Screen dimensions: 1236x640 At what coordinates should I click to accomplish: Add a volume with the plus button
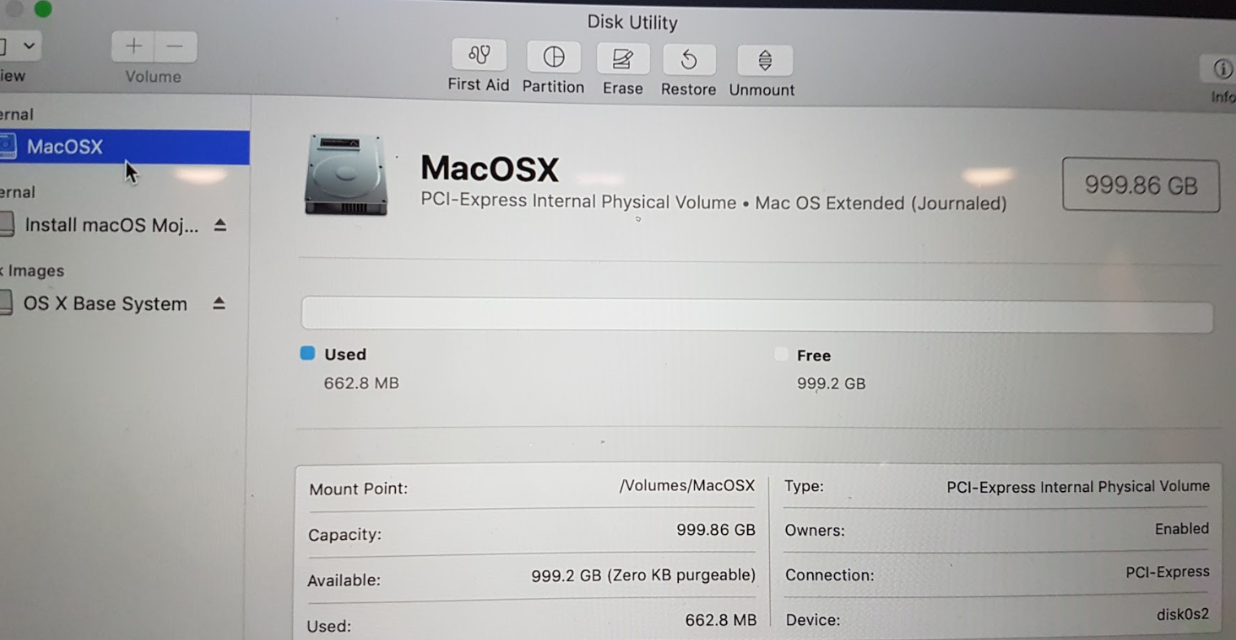pyautogui.click(x=133, y=46)
